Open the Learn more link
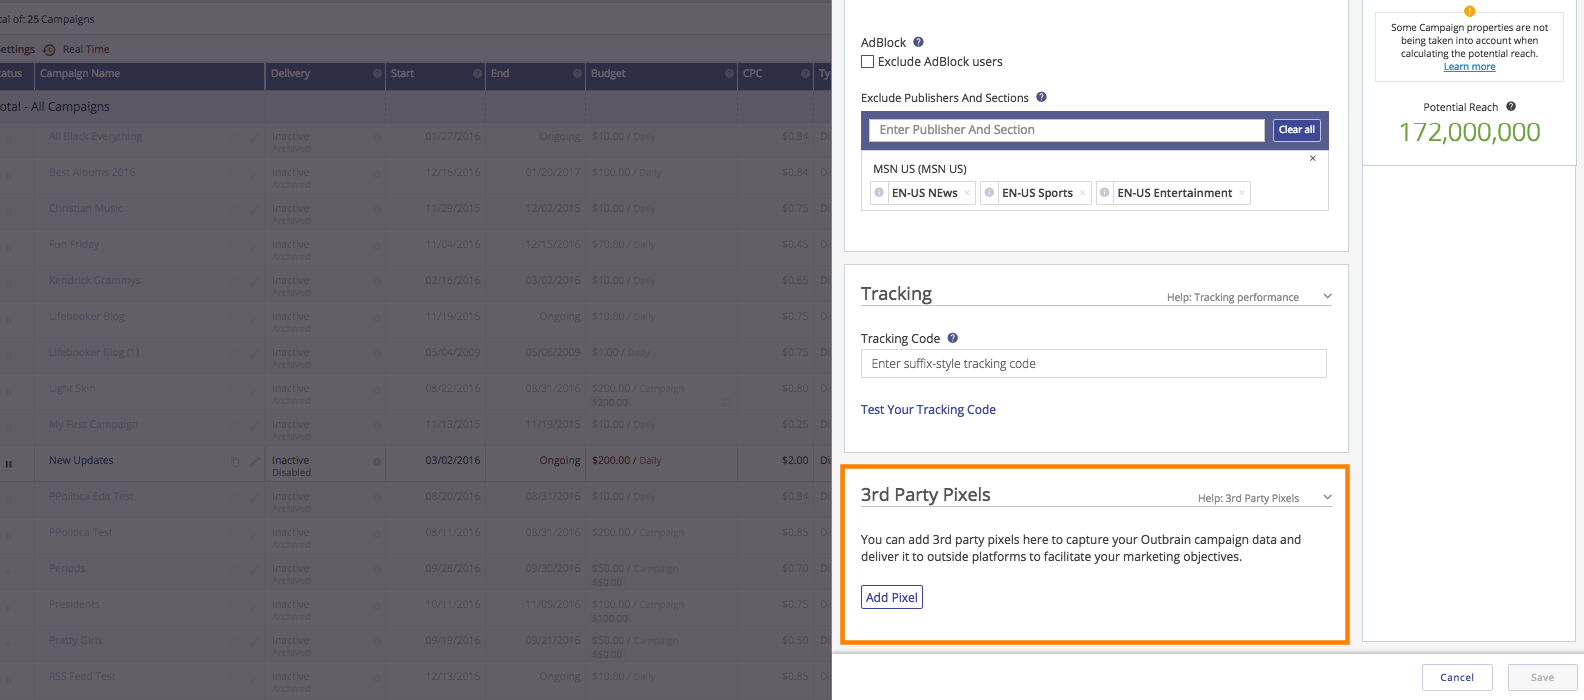Image resolution: width=1584 pixels, height=700 pixels. pyautogui.click(x=1469, y=67)
